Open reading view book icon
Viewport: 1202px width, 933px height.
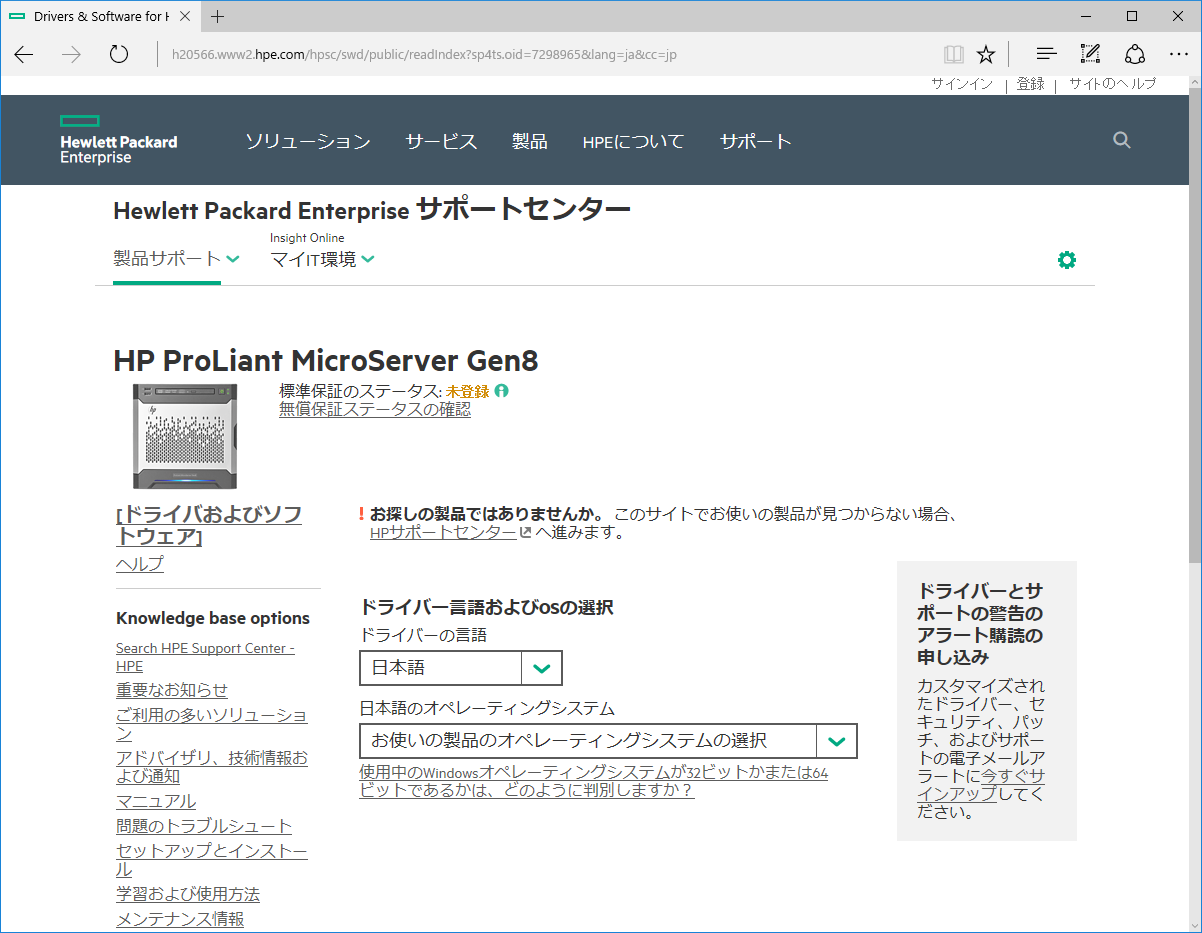(x=954, y=54)
